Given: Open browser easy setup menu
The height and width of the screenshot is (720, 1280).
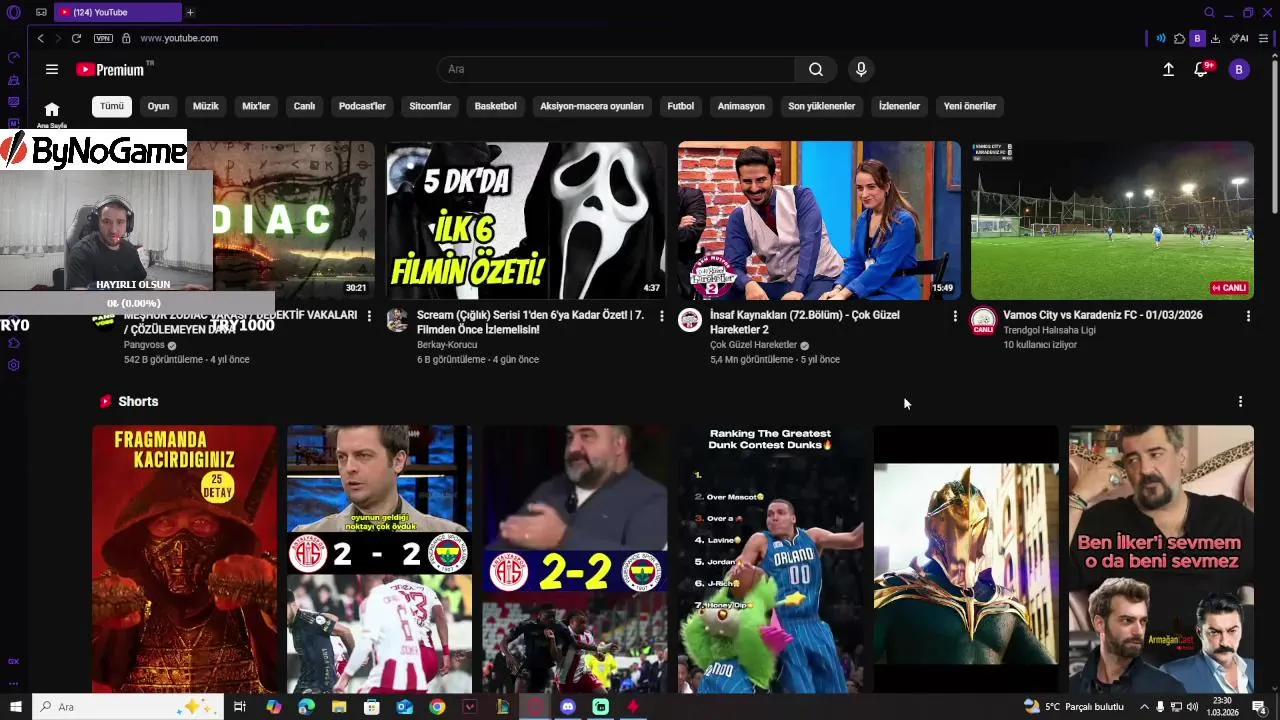Looking at the screenshot, I should 1264,38.
